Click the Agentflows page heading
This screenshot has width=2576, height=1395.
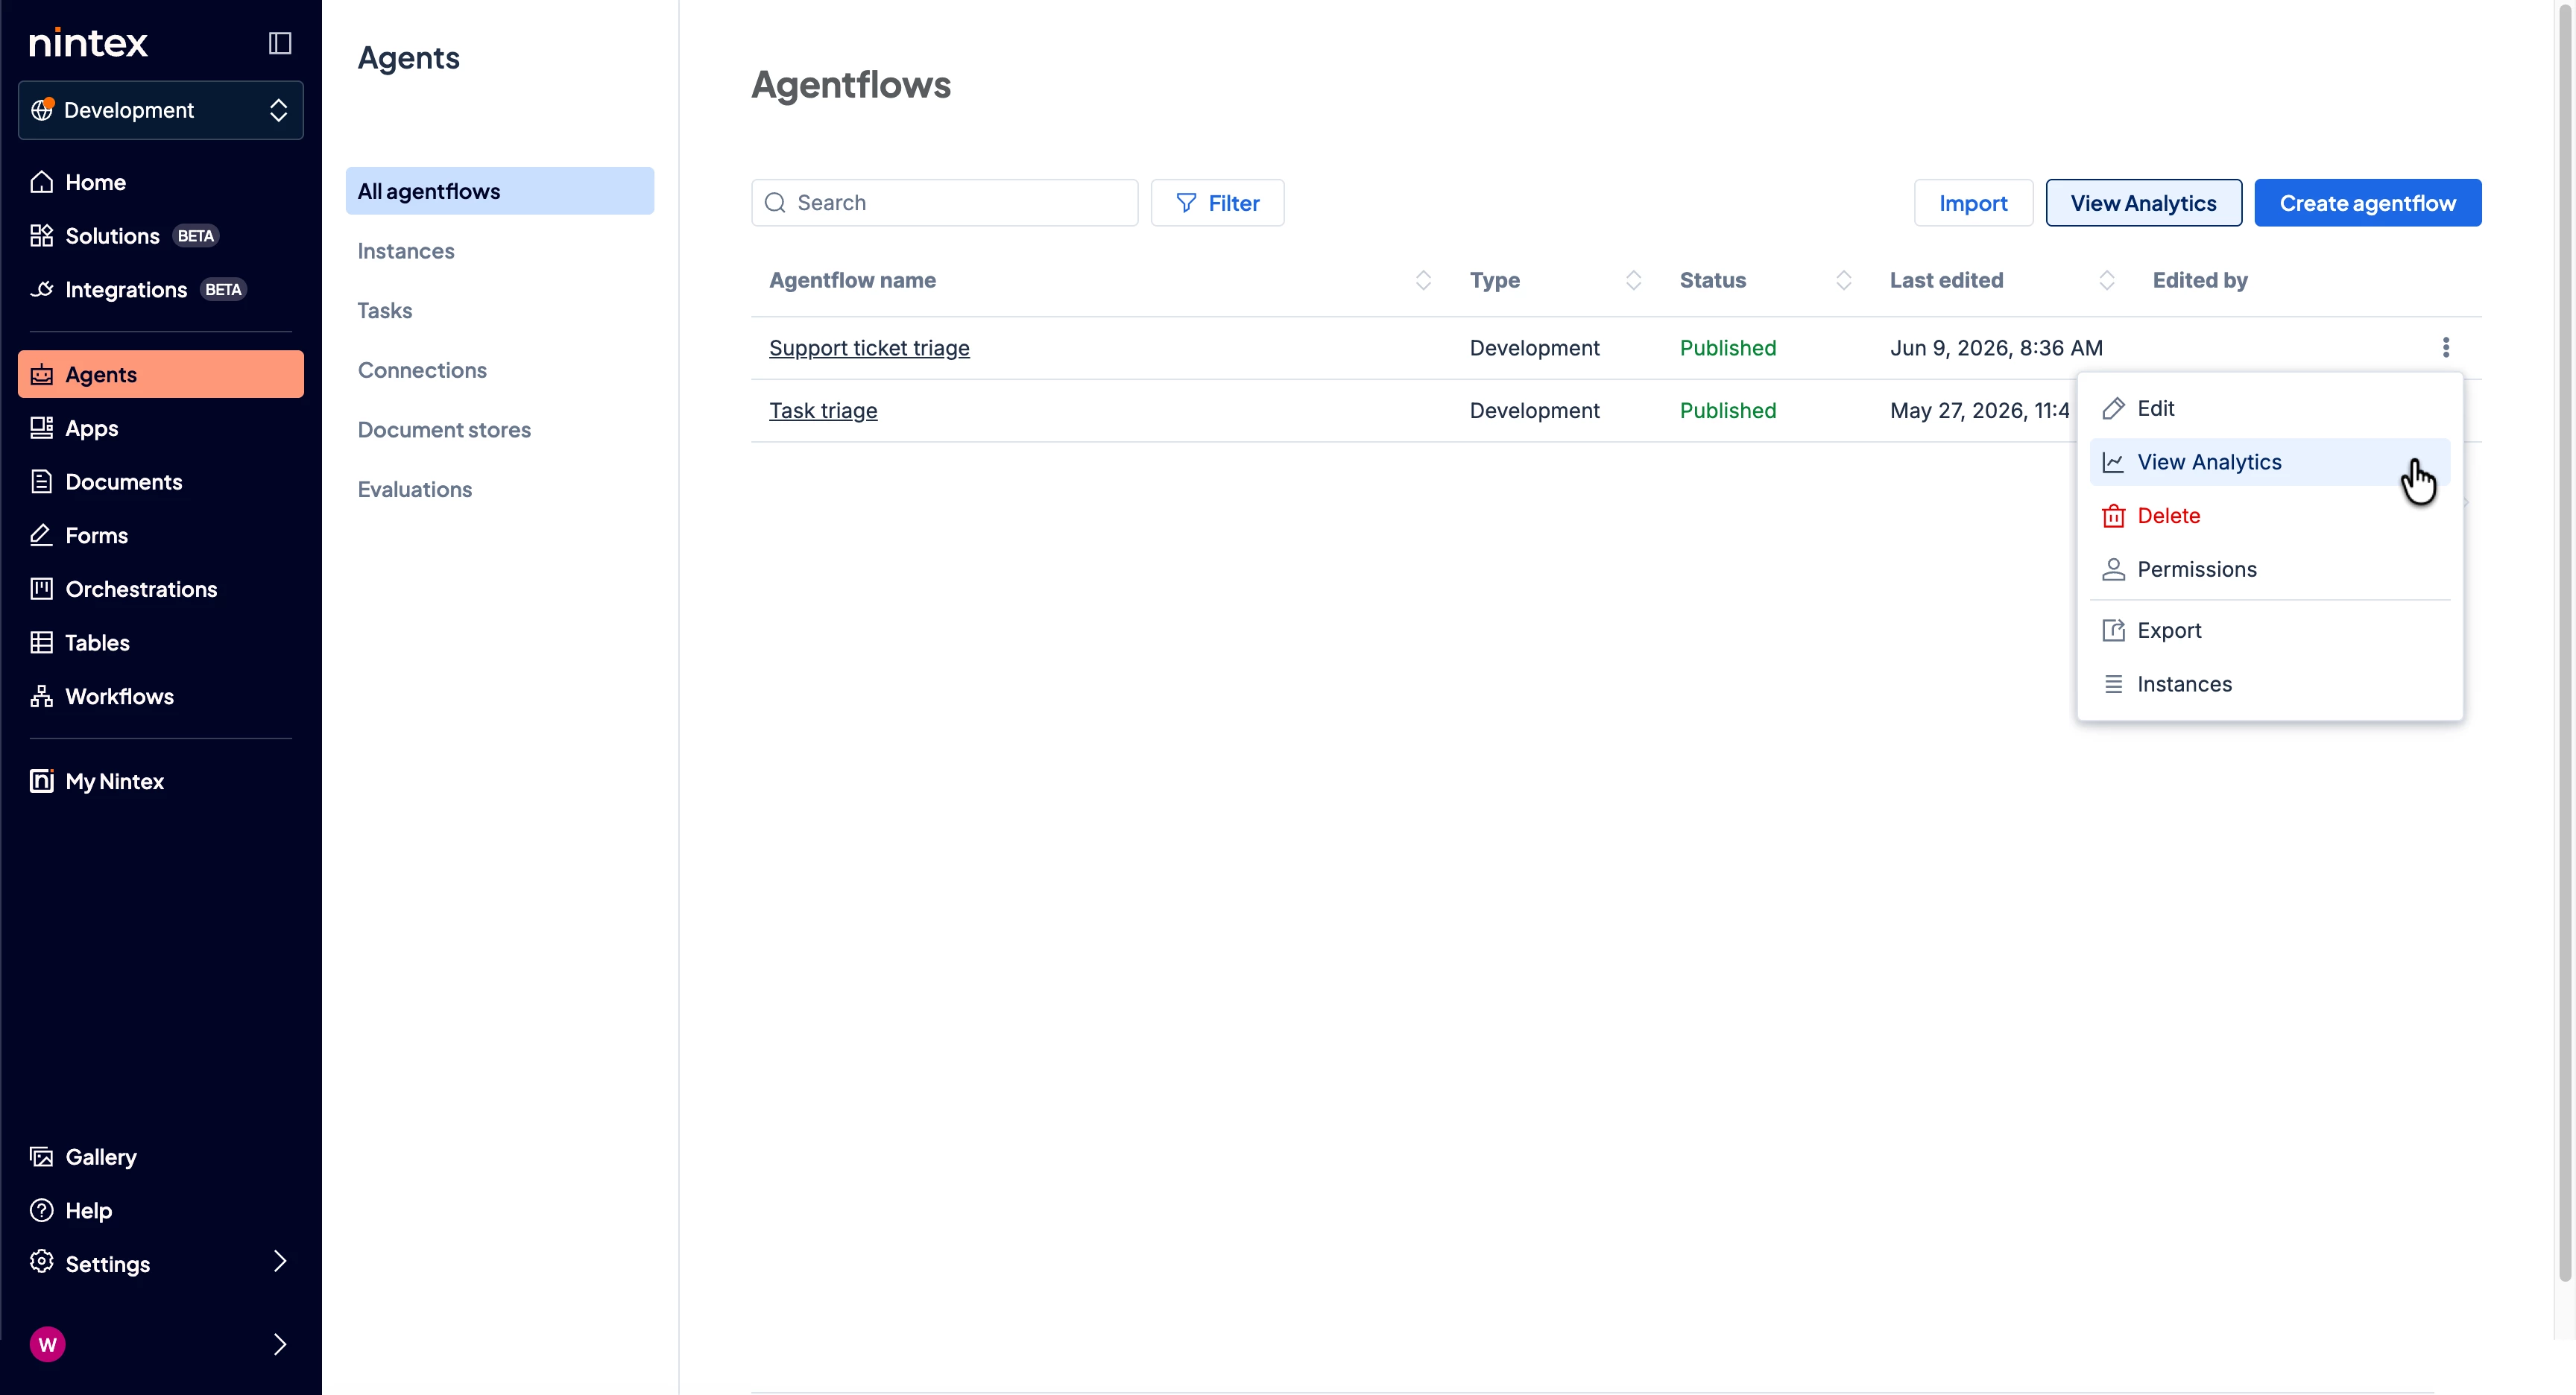click(851, 85)
